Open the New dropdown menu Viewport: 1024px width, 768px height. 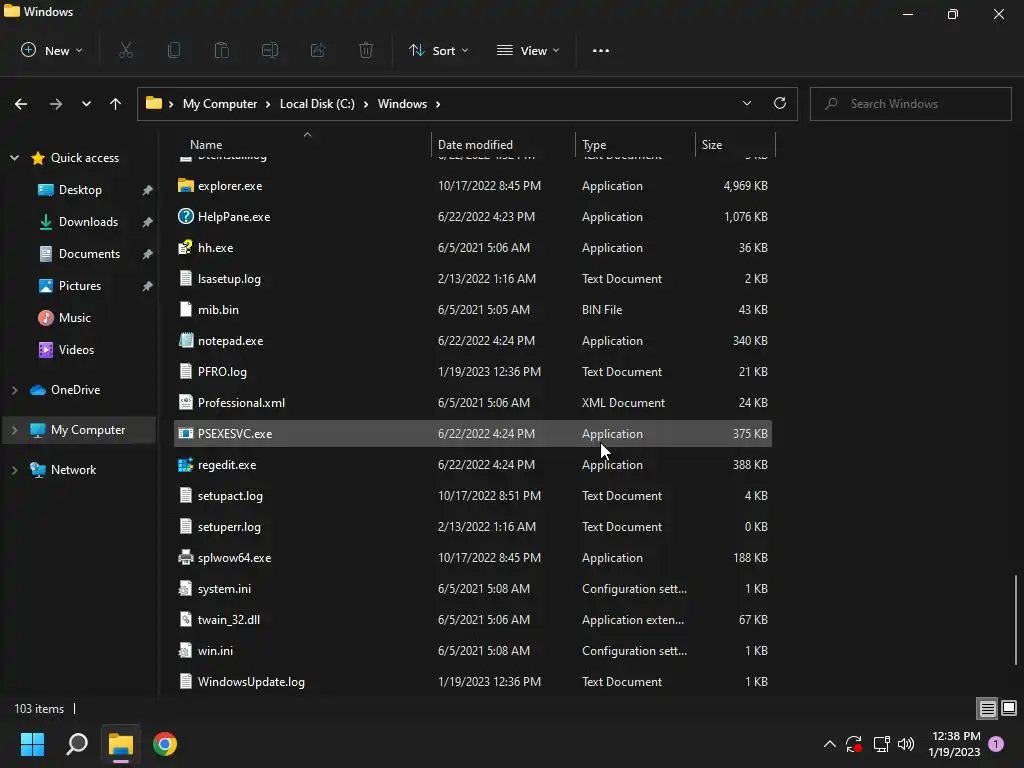[52, 50]
